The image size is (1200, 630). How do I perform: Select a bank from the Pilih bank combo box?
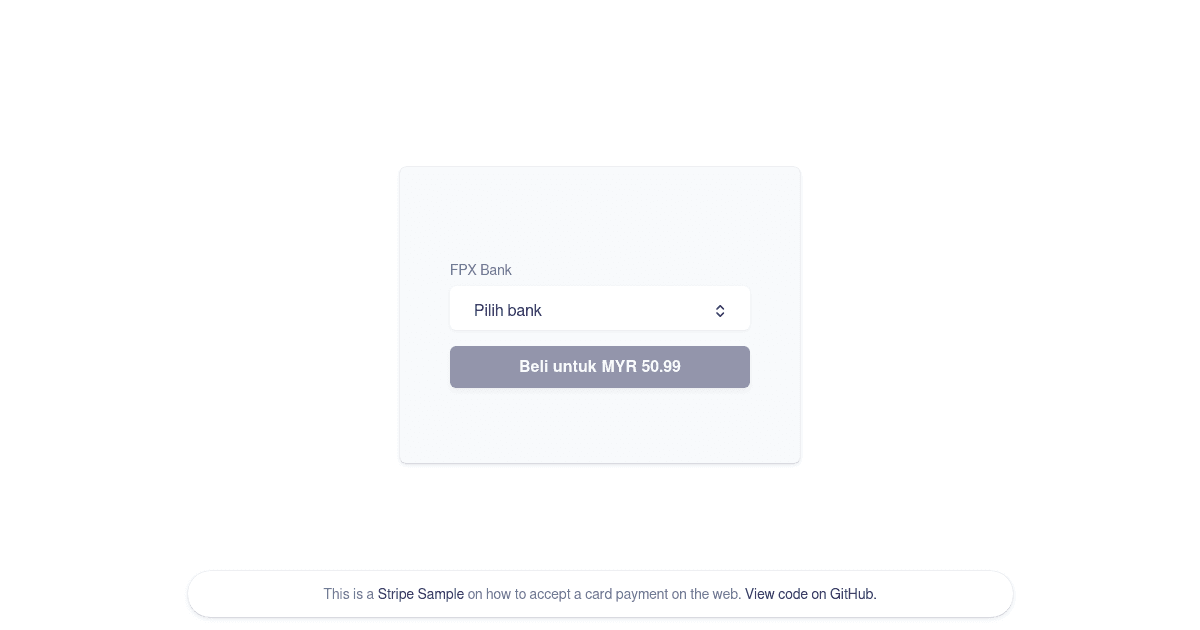[x=600, y=308]
